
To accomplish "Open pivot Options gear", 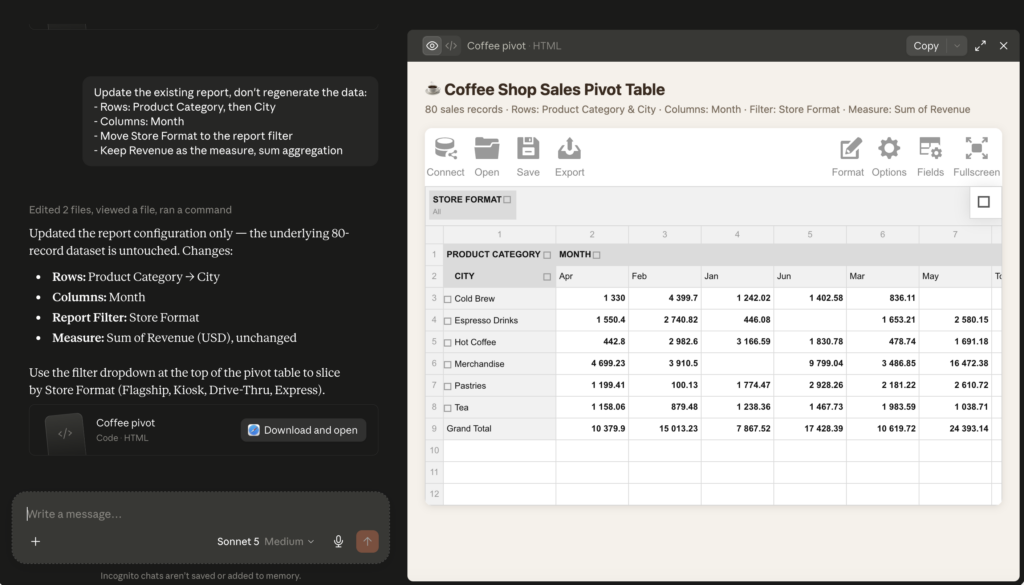I will tap(889, 157).
